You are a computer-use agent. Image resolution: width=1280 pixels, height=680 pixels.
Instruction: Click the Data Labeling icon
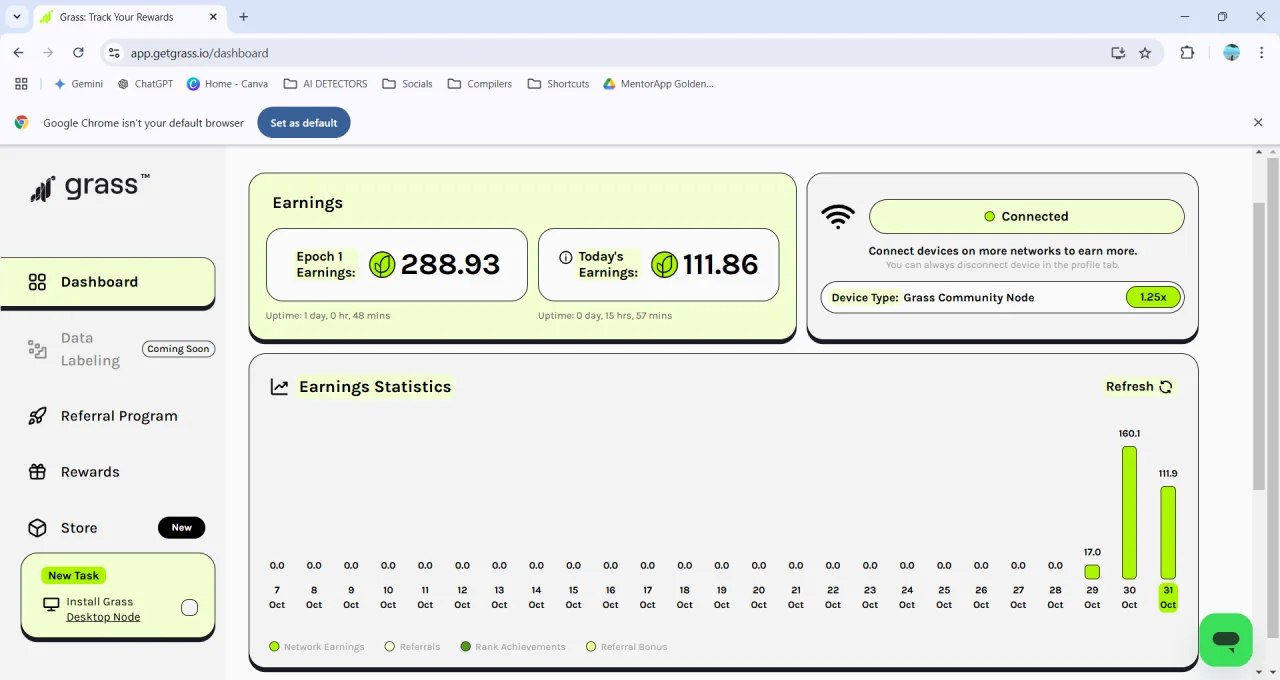coord(37,349)
